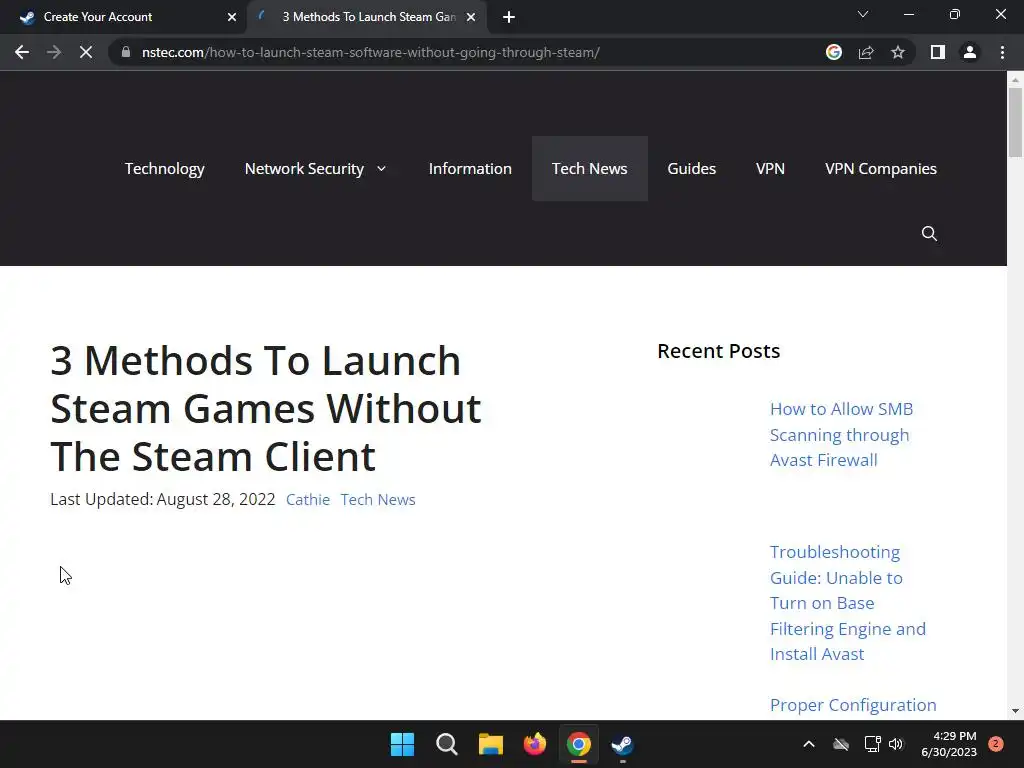Open the VPN Companies menu item
The width and height of the screenshot is (1024, 768).
pyautogui.click(x=880, y=168)
